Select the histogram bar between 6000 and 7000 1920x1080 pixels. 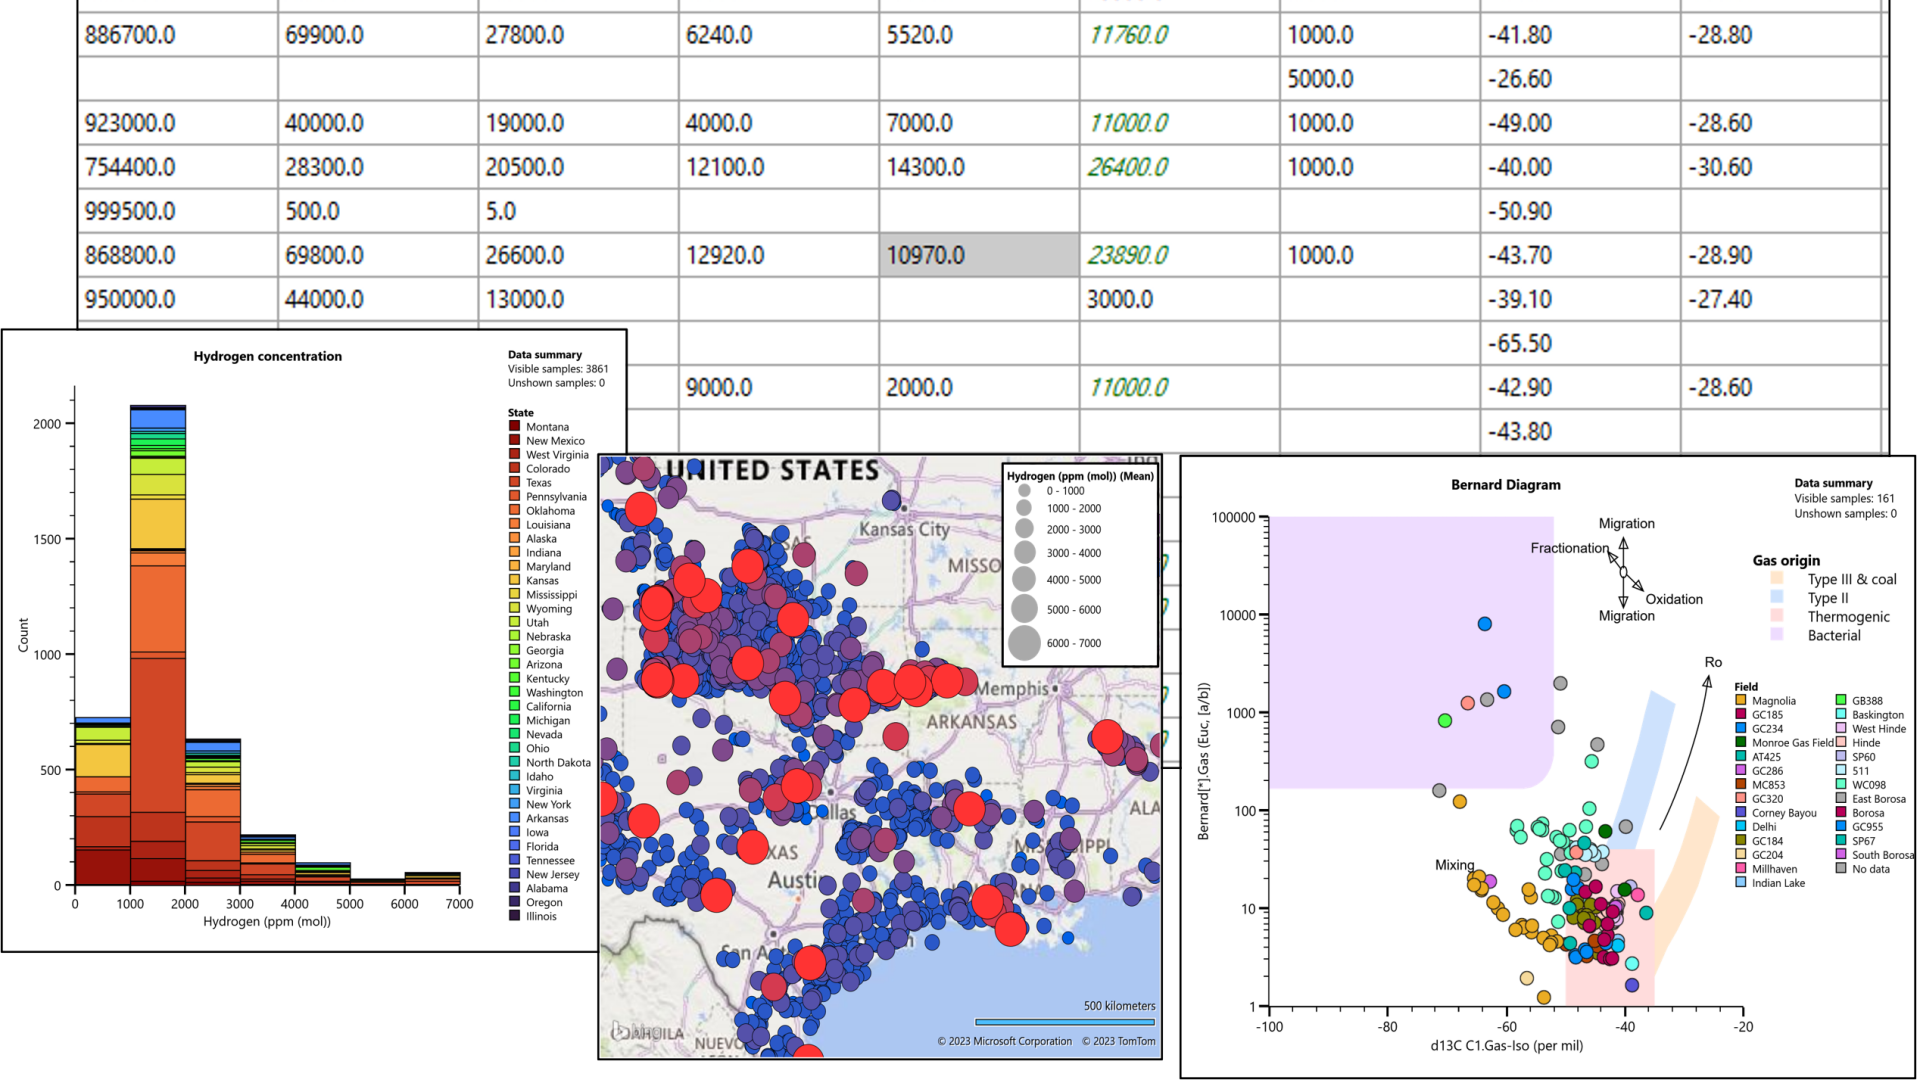point(432,879)
